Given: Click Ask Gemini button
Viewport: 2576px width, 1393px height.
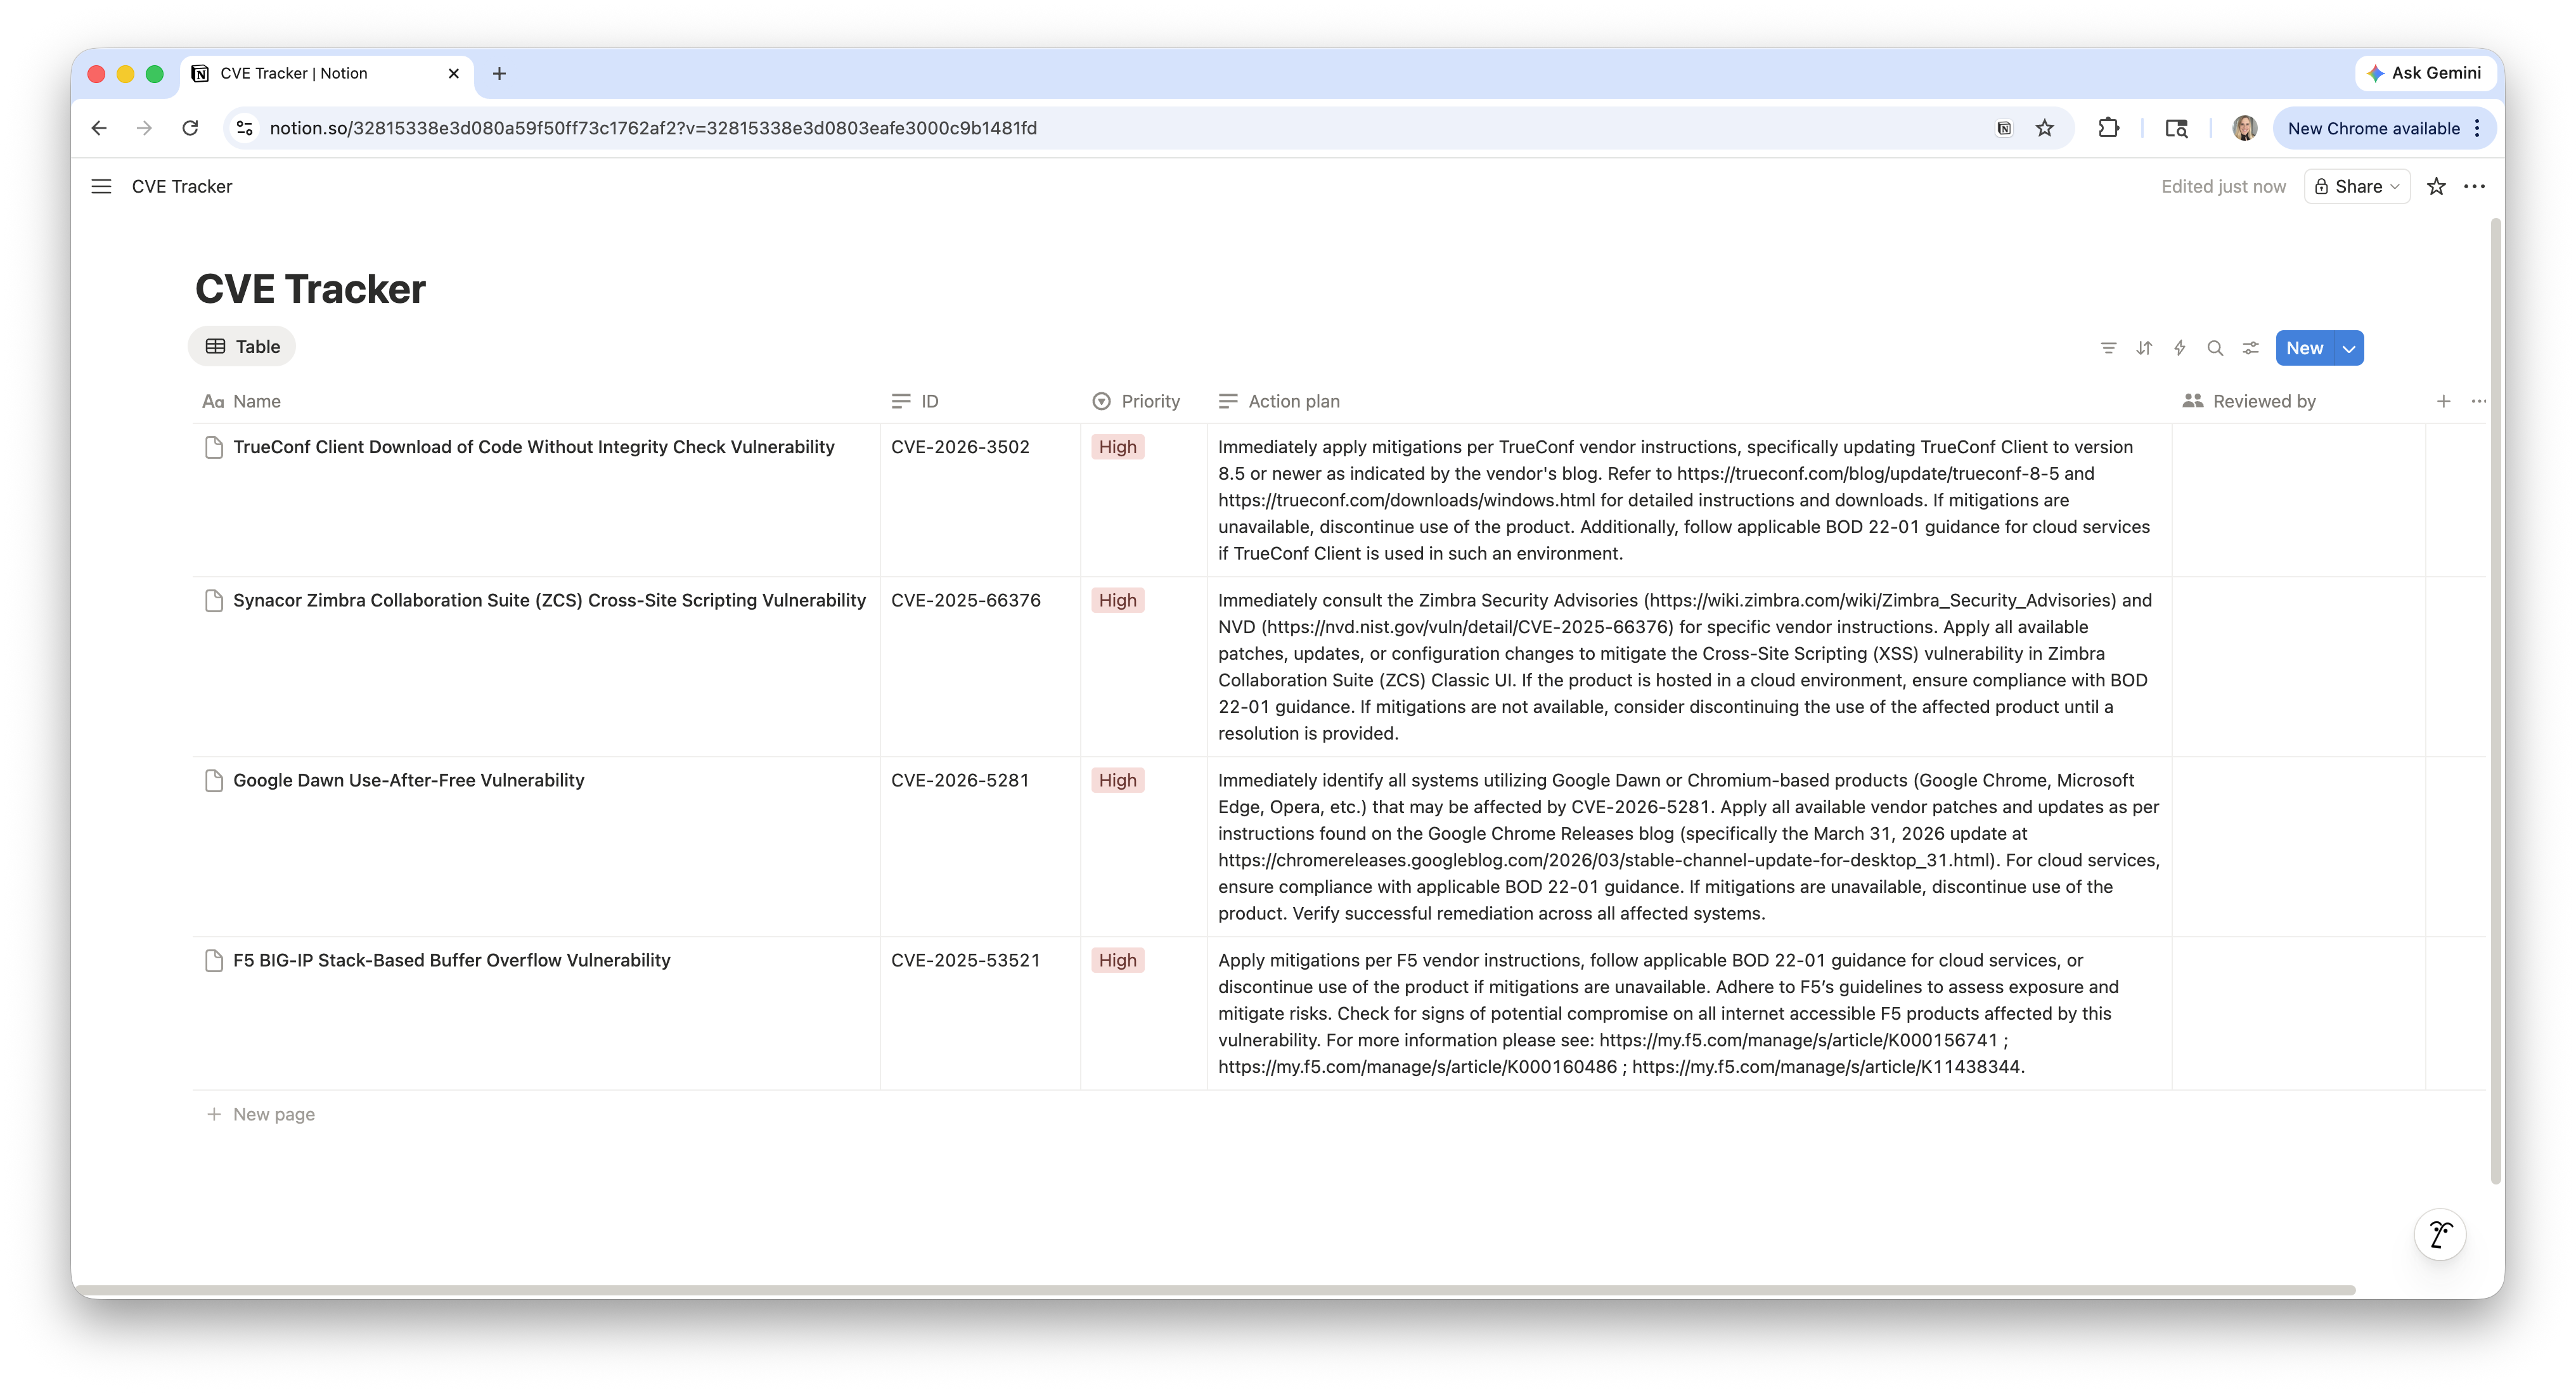Looking at the screenshot, I should (x=2425, y=73).
